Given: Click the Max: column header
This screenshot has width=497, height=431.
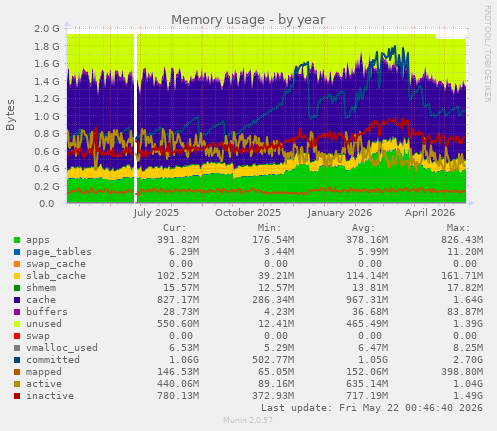Looking at the screenshot, I should [458, 228].
